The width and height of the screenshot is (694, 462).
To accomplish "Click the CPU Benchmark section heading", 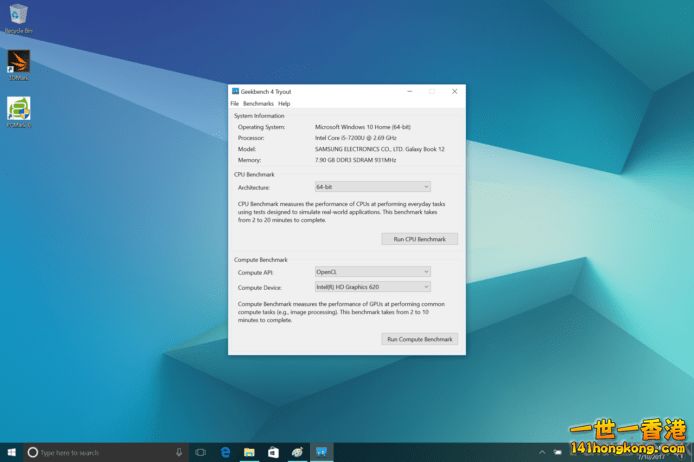I will (x=254, y=174).
